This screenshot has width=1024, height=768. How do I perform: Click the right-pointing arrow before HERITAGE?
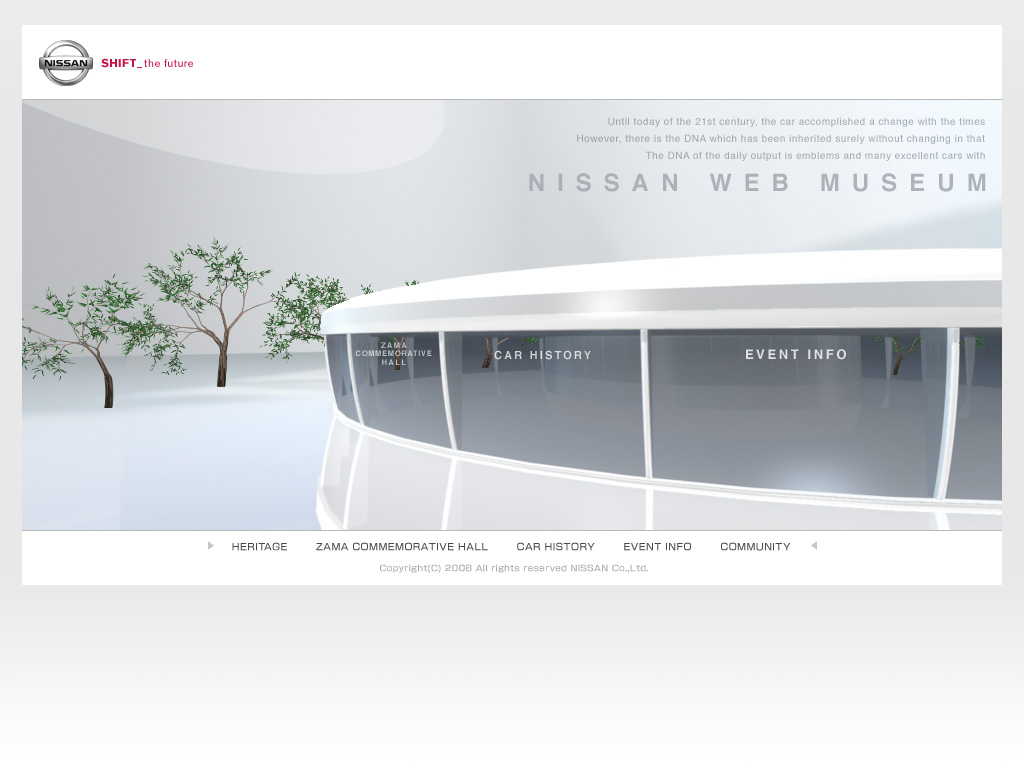[210, 546]
